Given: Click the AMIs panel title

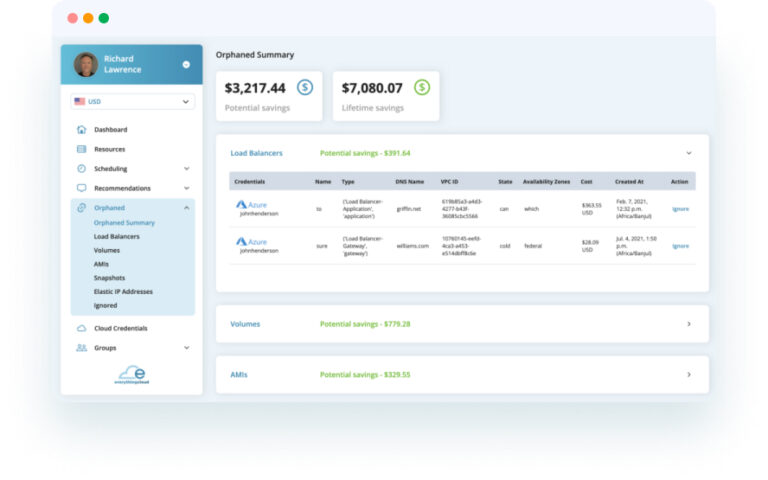Looking at the screenshot, I should point(239,375).
